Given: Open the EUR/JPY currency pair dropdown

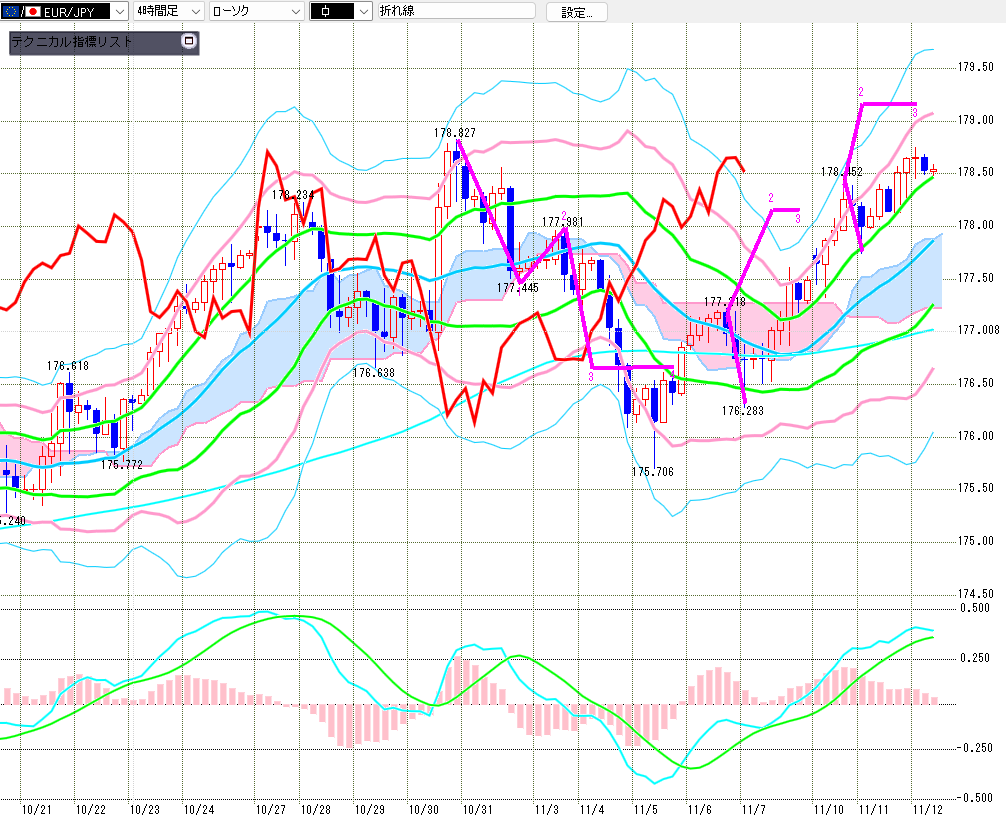Looking at the screenshot, I should click(118, 12).
